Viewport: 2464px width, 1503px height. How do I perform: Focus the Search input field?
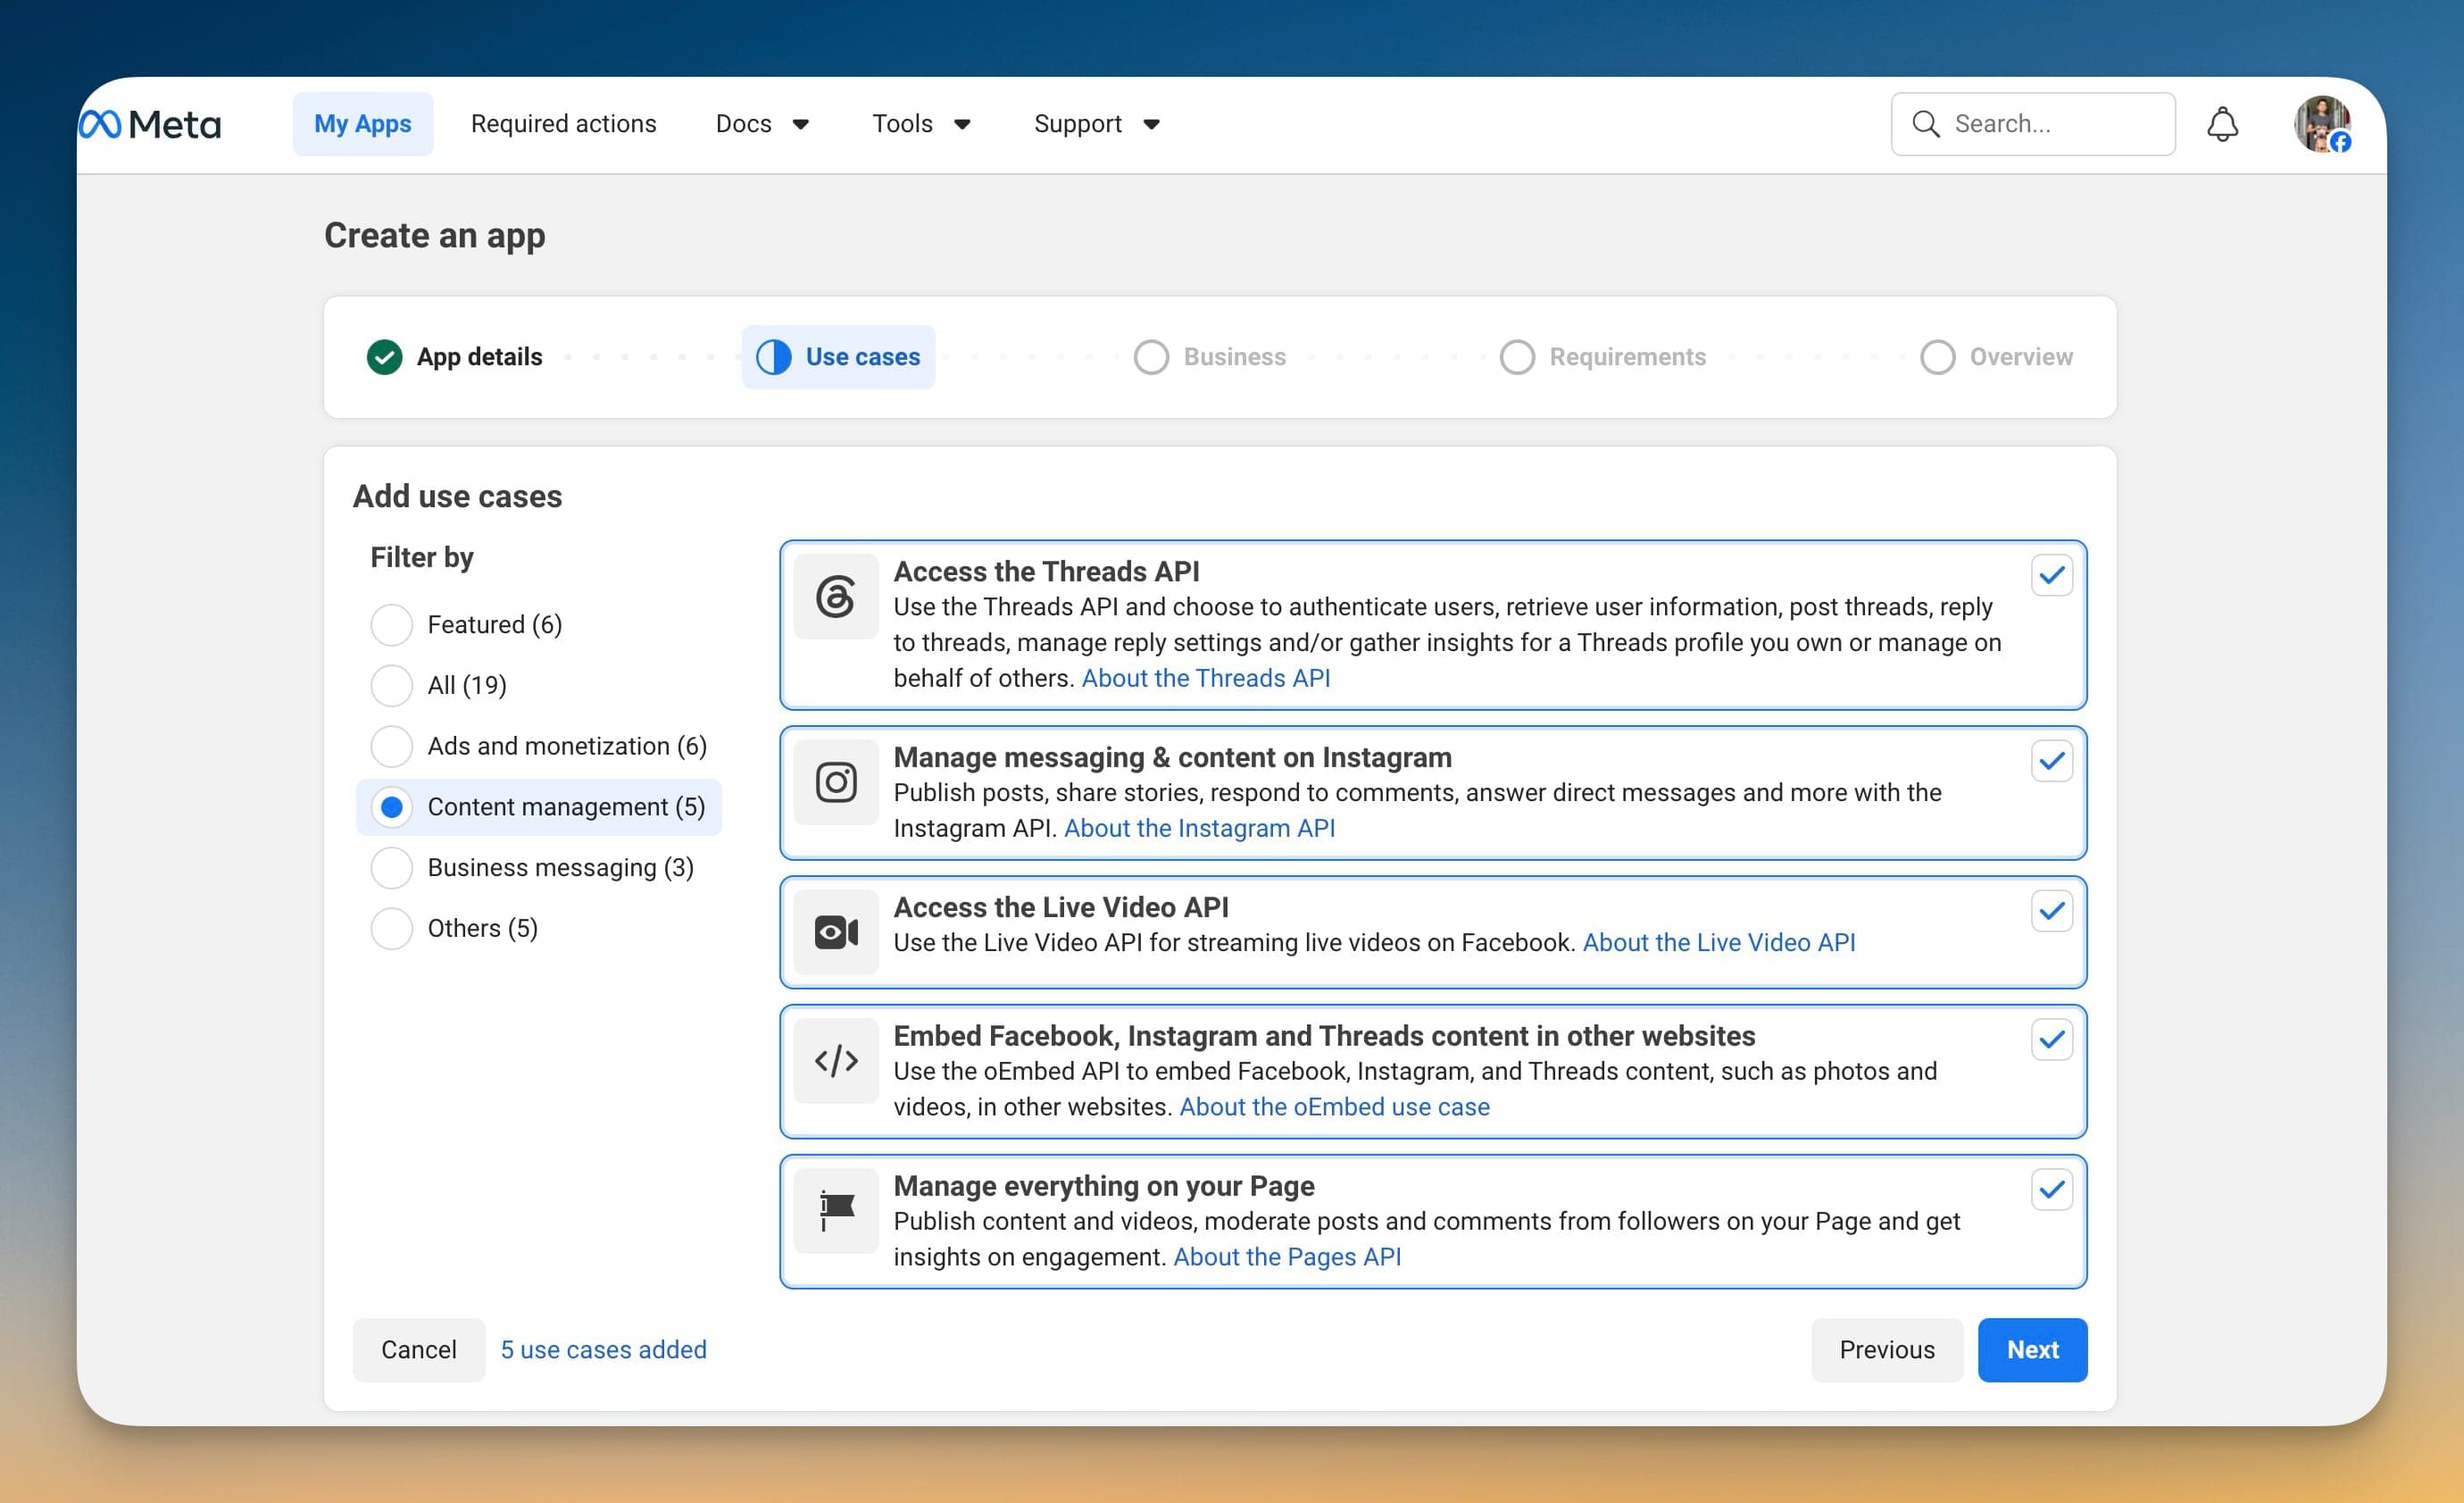point(2032,124)
